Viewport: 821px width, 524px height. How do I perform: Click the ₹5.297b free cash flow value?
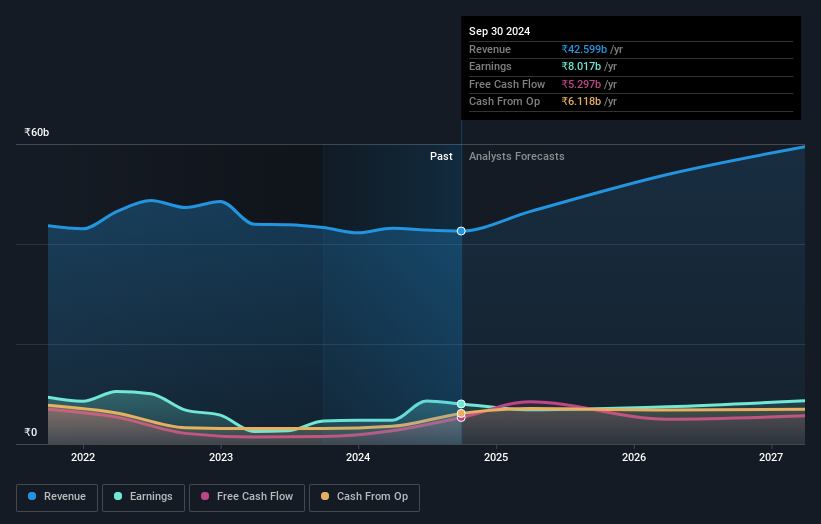(x=581, y=84)
